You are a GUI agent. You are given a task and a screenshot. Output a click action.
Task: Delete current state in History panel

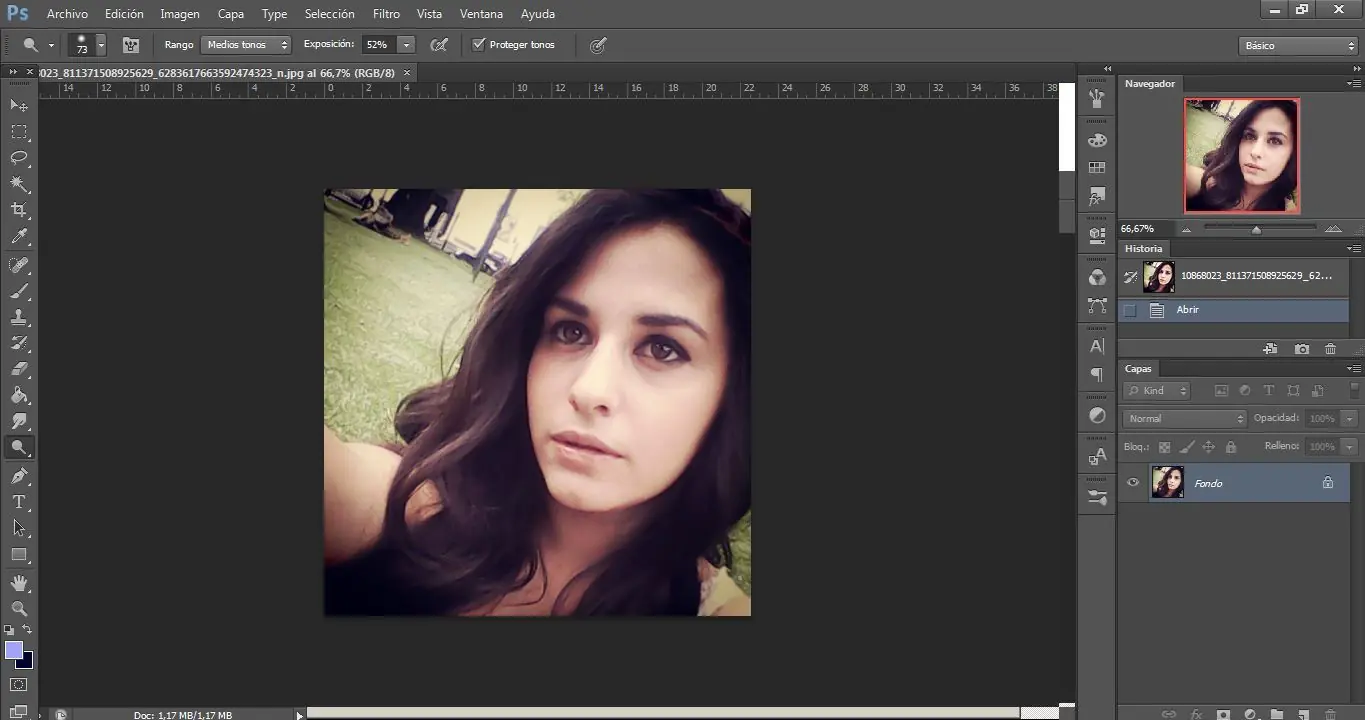[x=1330, y=349]
